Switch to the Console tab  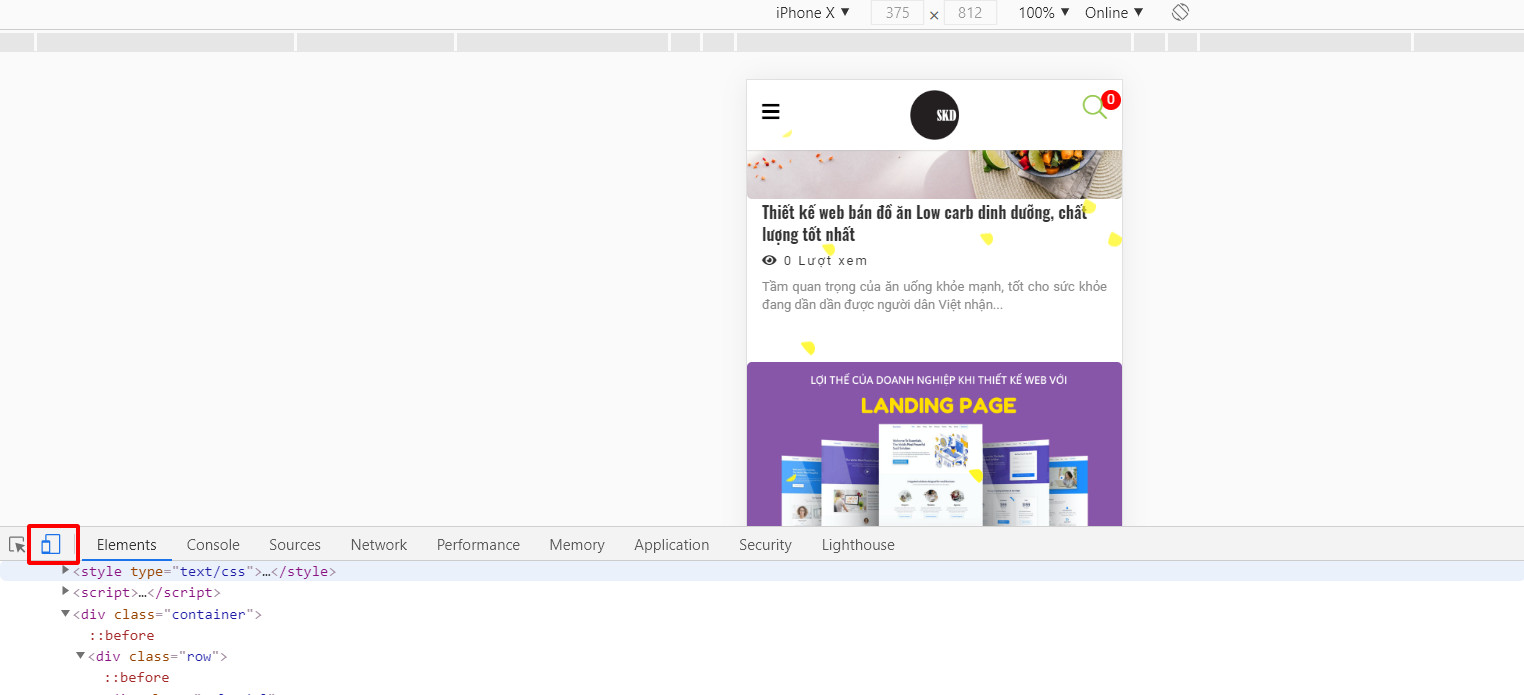[x=213, y=545]
